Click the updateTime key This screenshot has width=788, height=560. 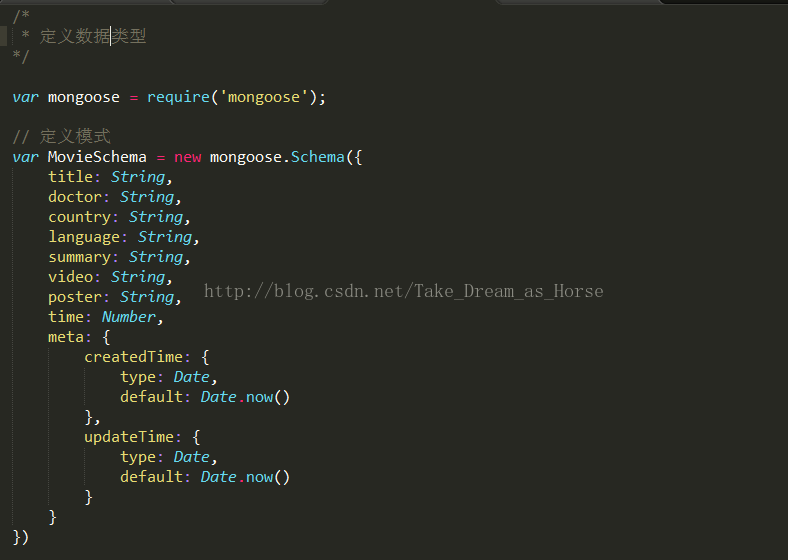click(129, 437)
